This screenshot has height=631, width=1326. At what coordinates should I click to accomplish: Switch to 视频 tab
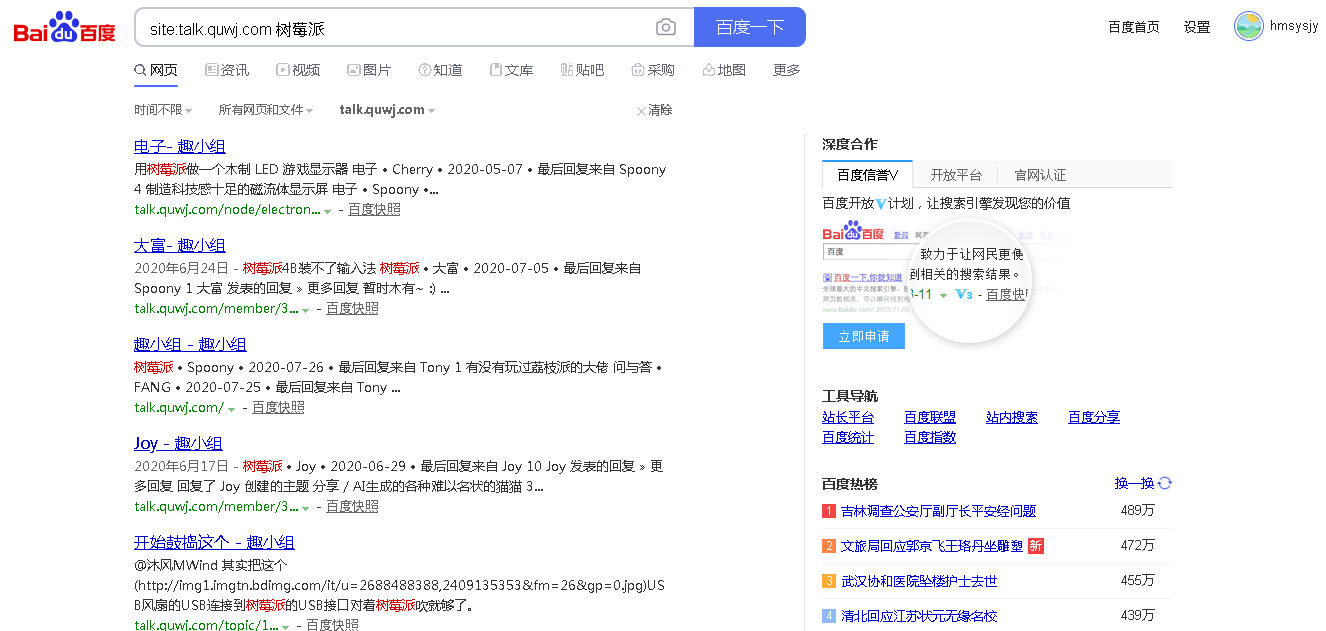click(x=298, y=70)
